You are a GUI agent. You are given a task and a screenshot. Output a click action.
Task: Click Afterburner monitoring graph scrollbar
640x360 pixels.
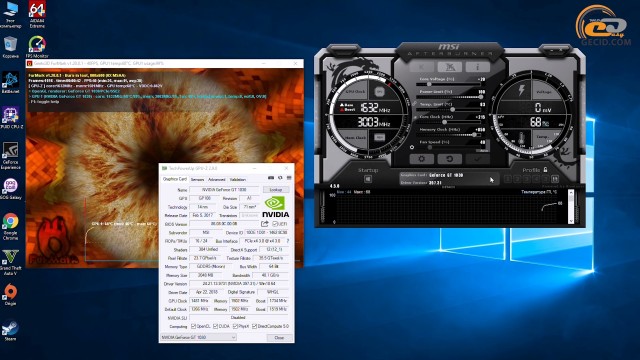coord(571,207)
